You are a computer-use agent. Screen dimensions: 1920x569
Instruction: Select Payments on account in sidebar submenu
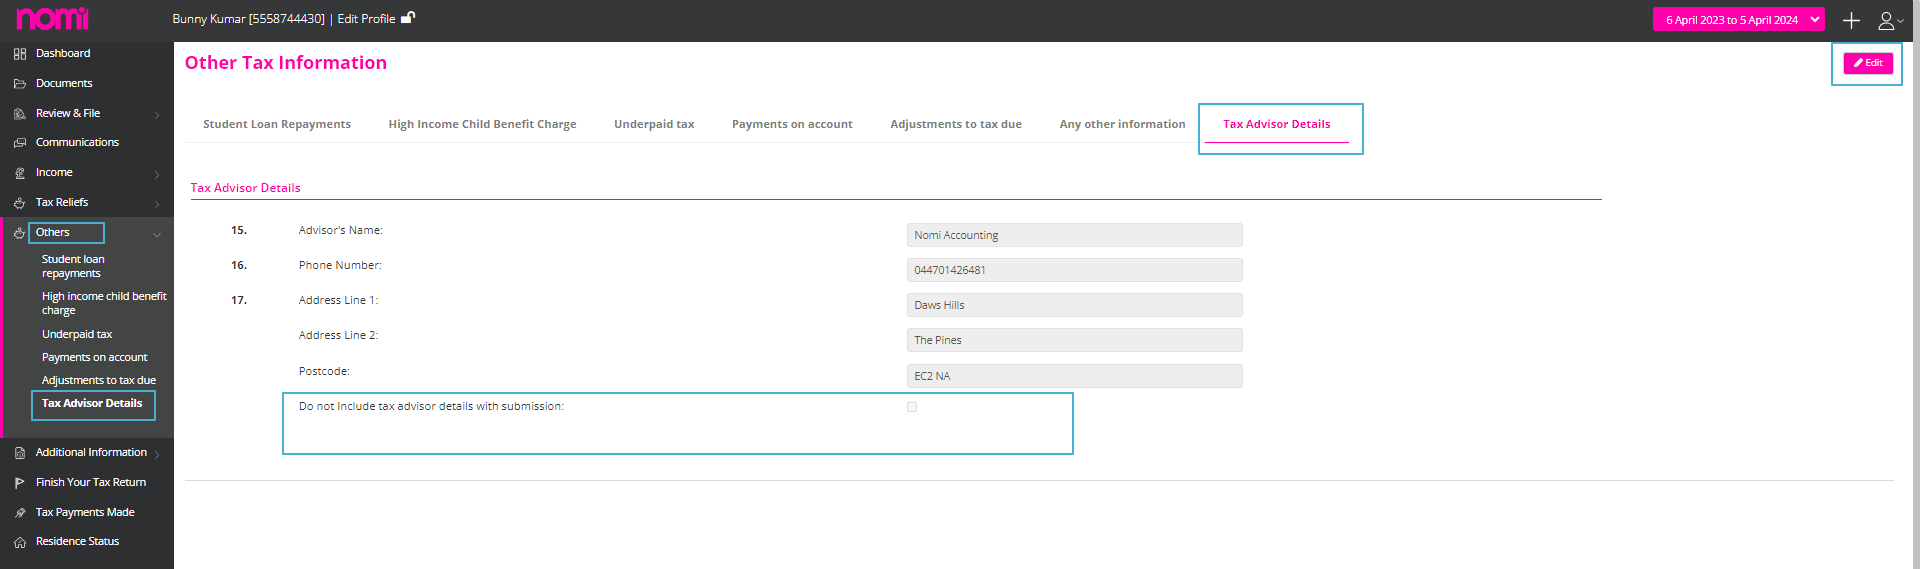pos(94,357)
